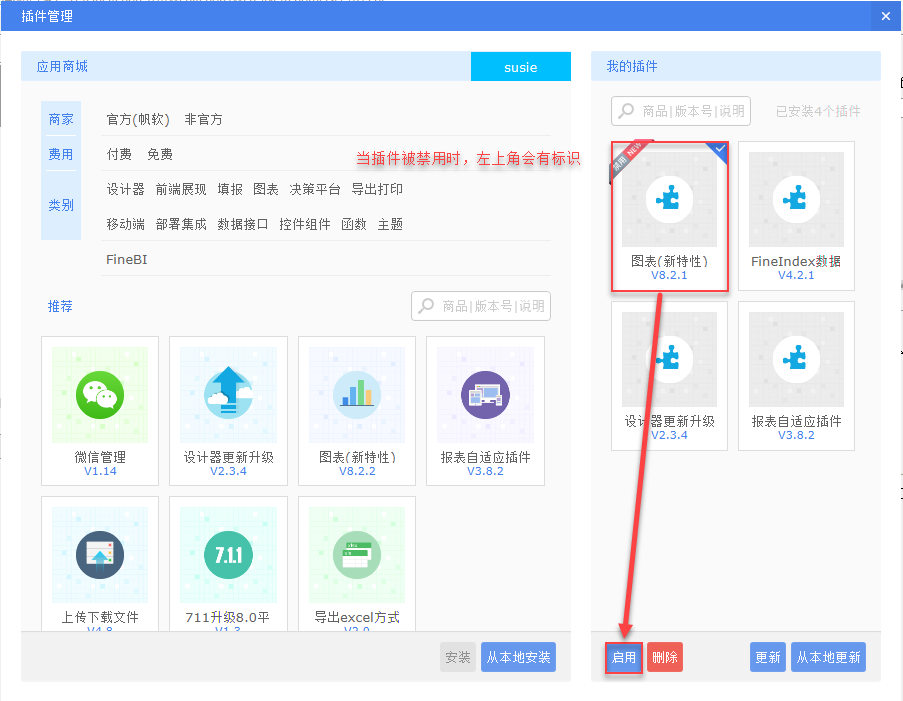
Task: Enable the selected plugin with 启用
Action: (x=624, y=657)
